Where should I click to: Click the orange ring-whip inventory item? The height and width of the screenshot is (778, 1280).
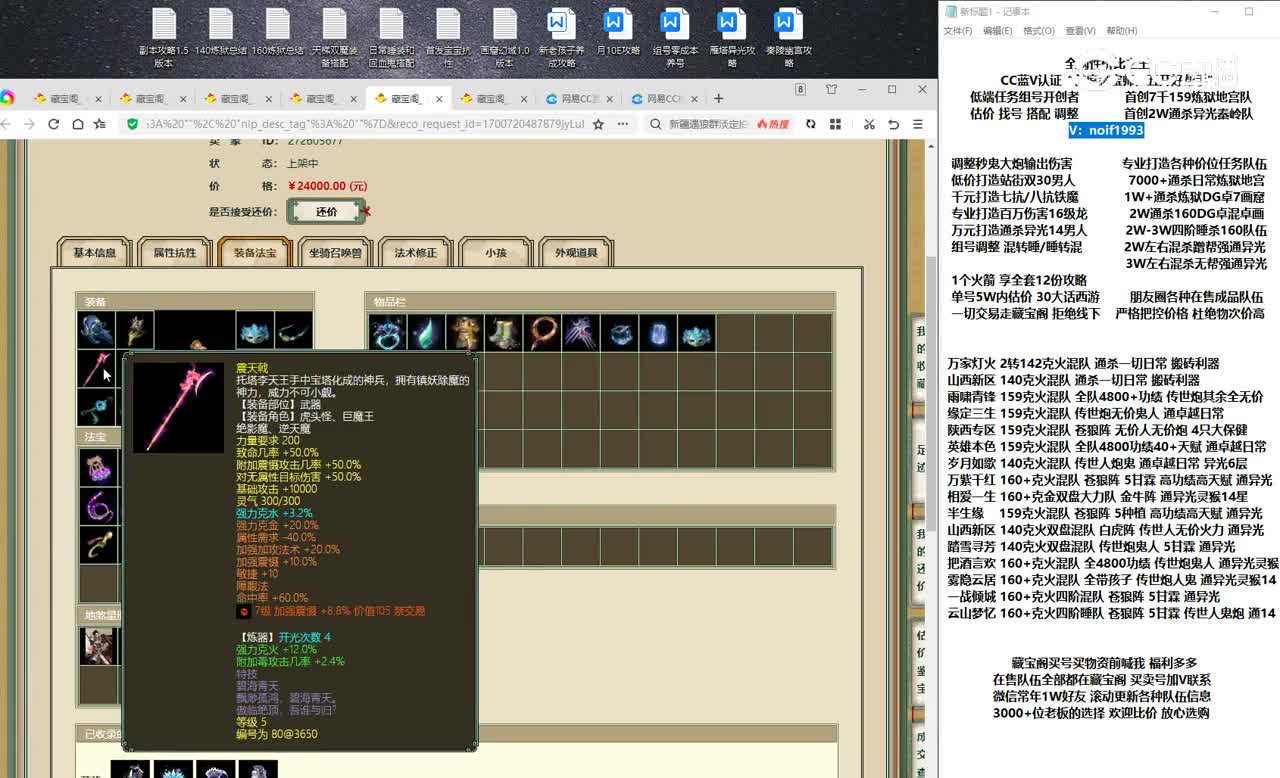542,333
